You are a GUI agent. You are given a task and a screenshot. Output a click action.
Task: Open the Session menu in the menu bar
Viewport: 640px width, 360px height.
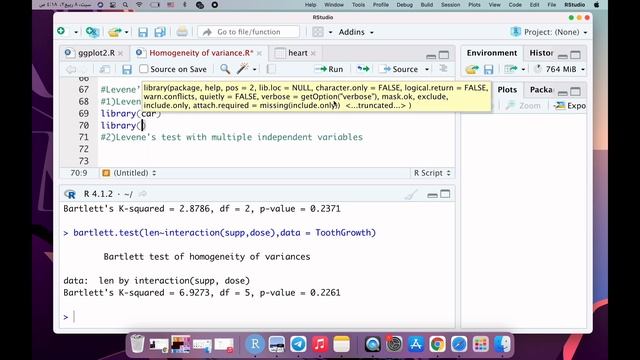[x=451, y=5]
